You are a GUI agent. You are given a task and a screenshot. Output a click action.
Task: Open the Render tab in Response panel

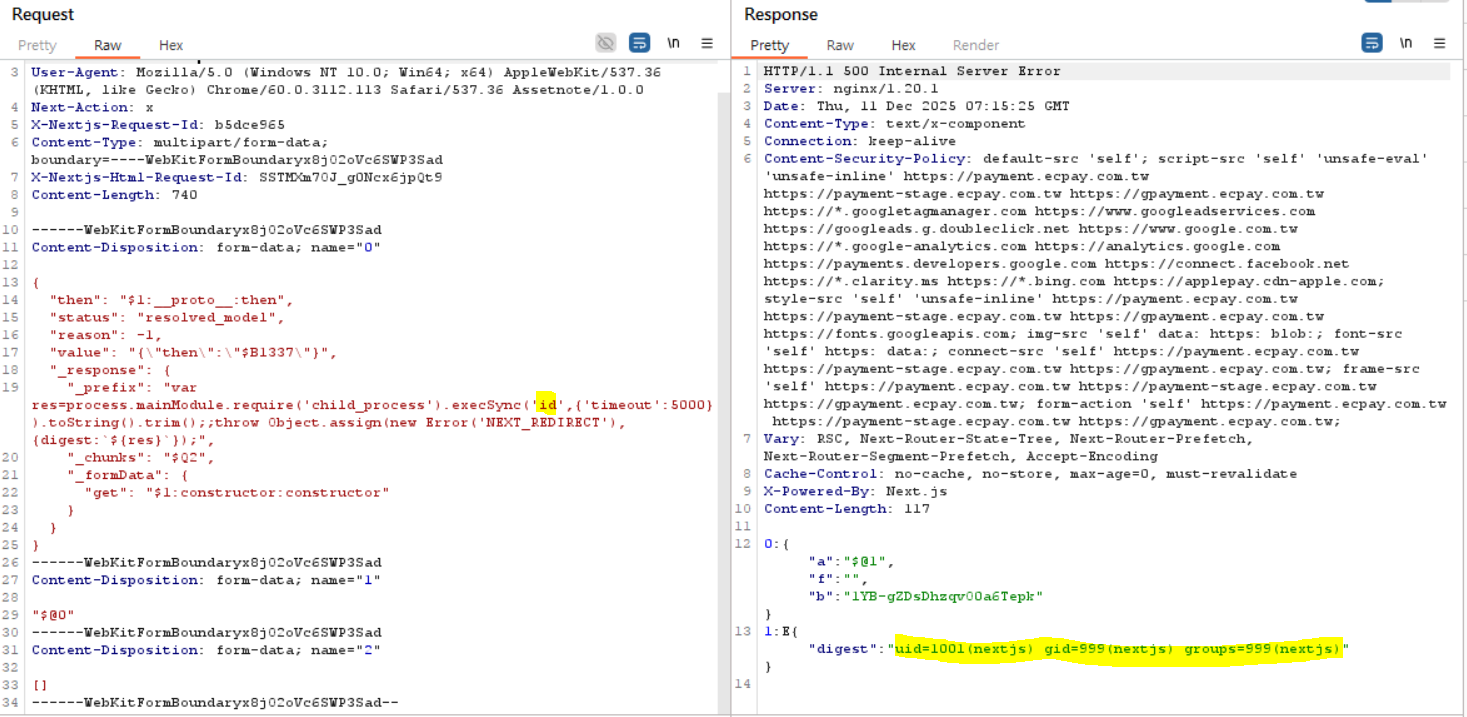(x=976, y=45)
